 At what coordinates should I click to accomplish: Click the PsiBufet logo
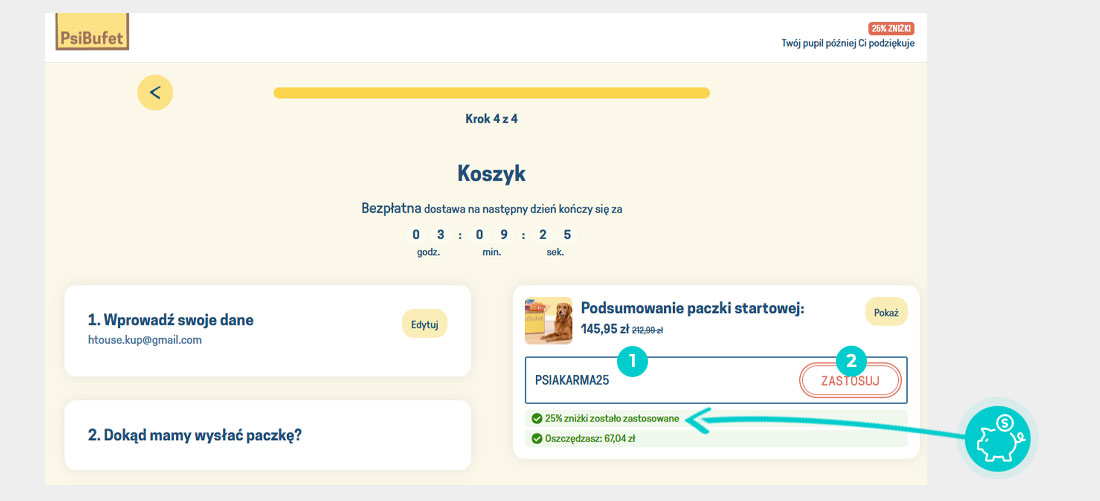pyautogui.click(x=92, y=33)
